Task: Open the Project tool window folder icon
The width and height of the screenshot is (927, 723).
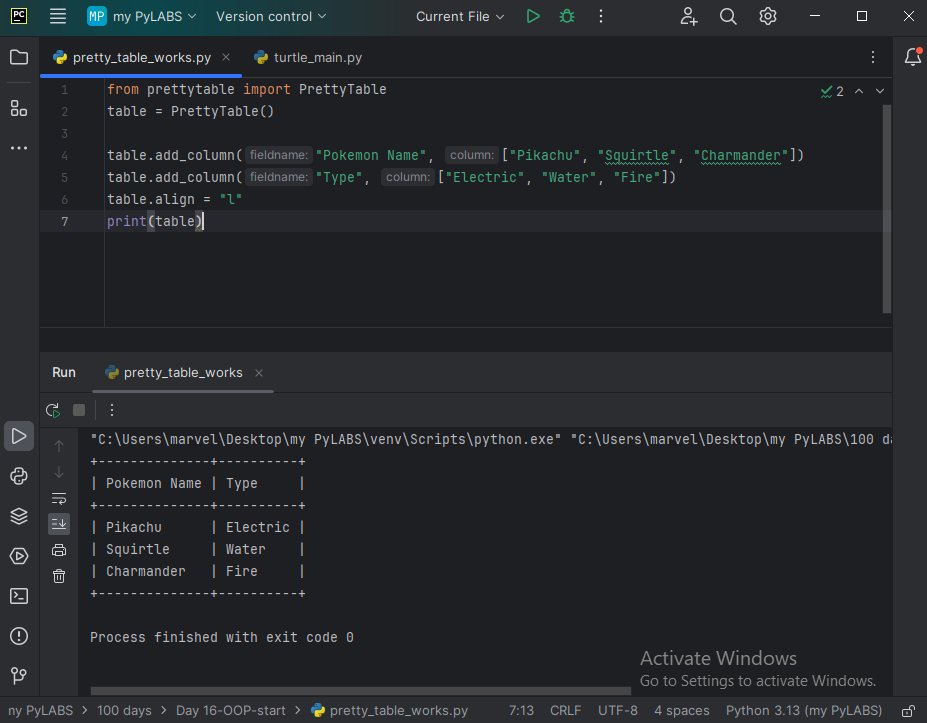Action: (x=19, y=57)
